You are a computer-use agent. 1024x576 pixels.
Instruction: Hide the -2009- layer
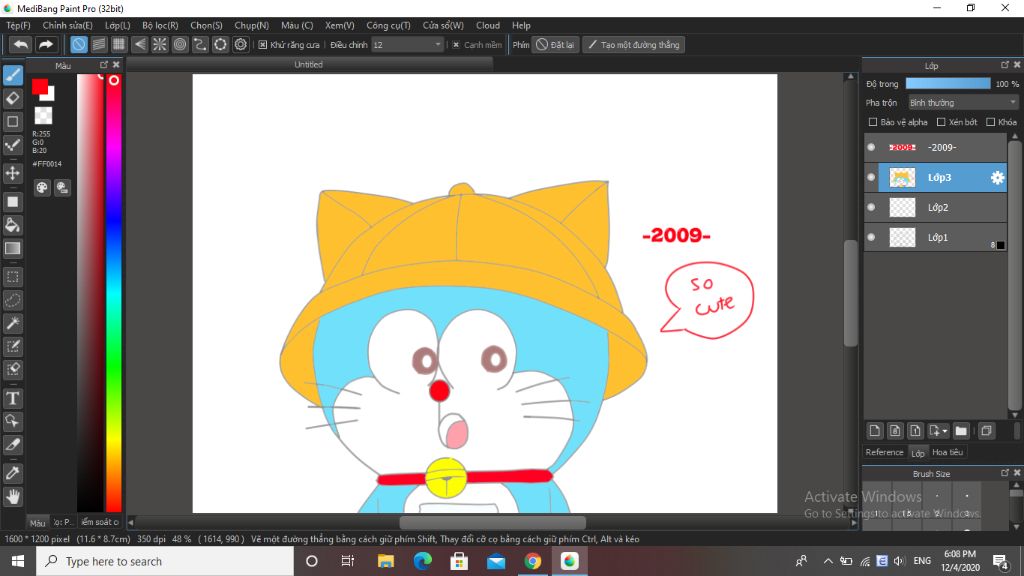[x=871, y=148]
